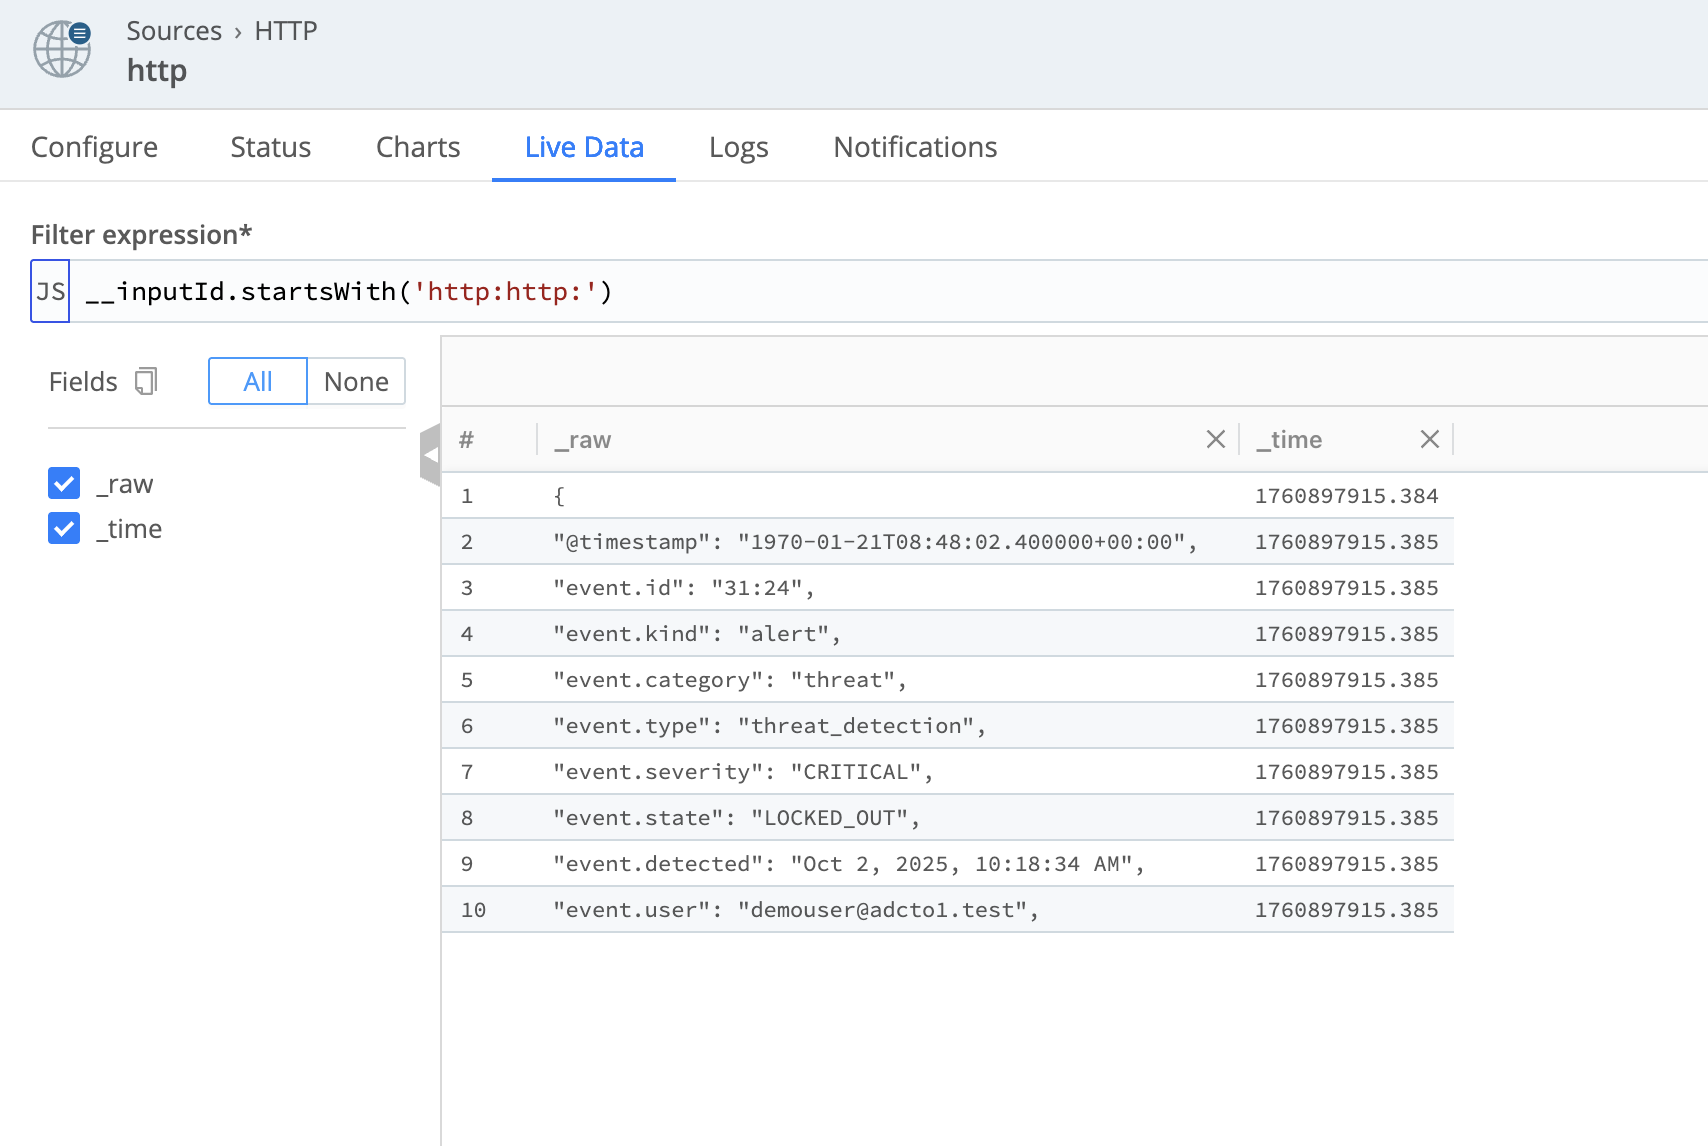This screenshot has width=1708, height=1146.
Task: Click the None fields button
Action: [356, 381]
